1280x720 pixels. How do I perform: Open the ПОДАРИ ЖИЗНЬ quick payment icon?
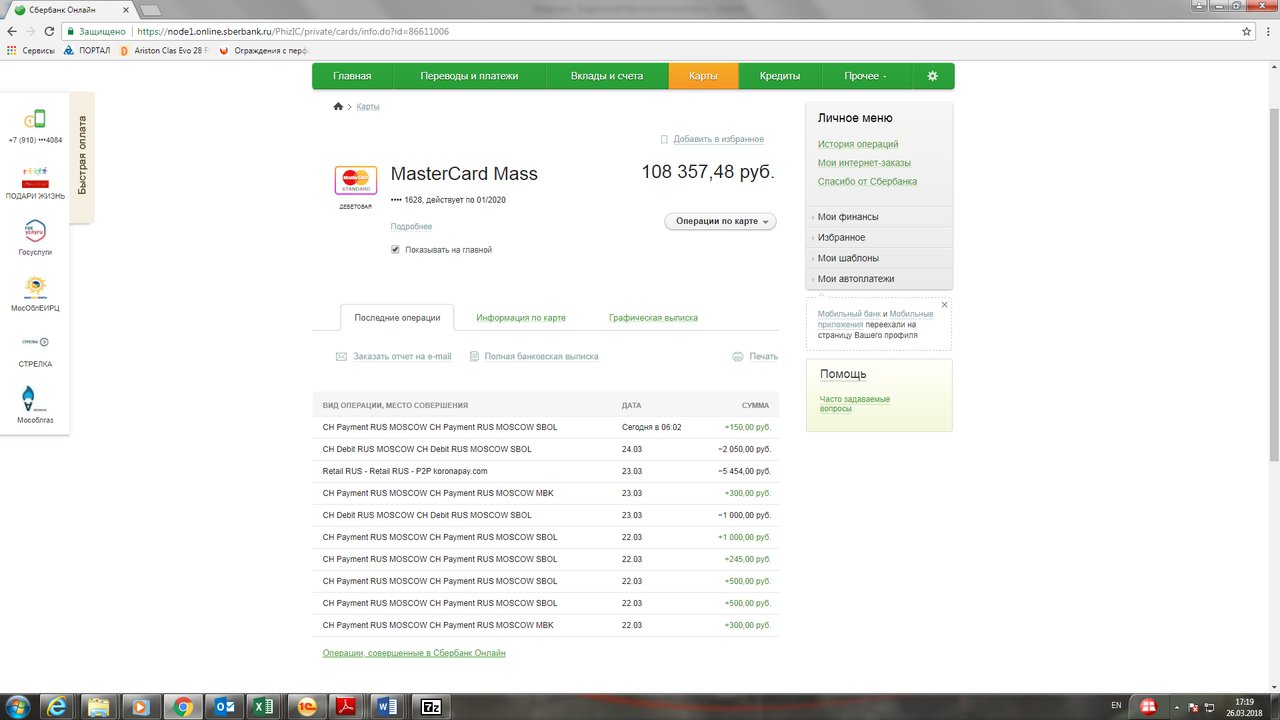35,177
